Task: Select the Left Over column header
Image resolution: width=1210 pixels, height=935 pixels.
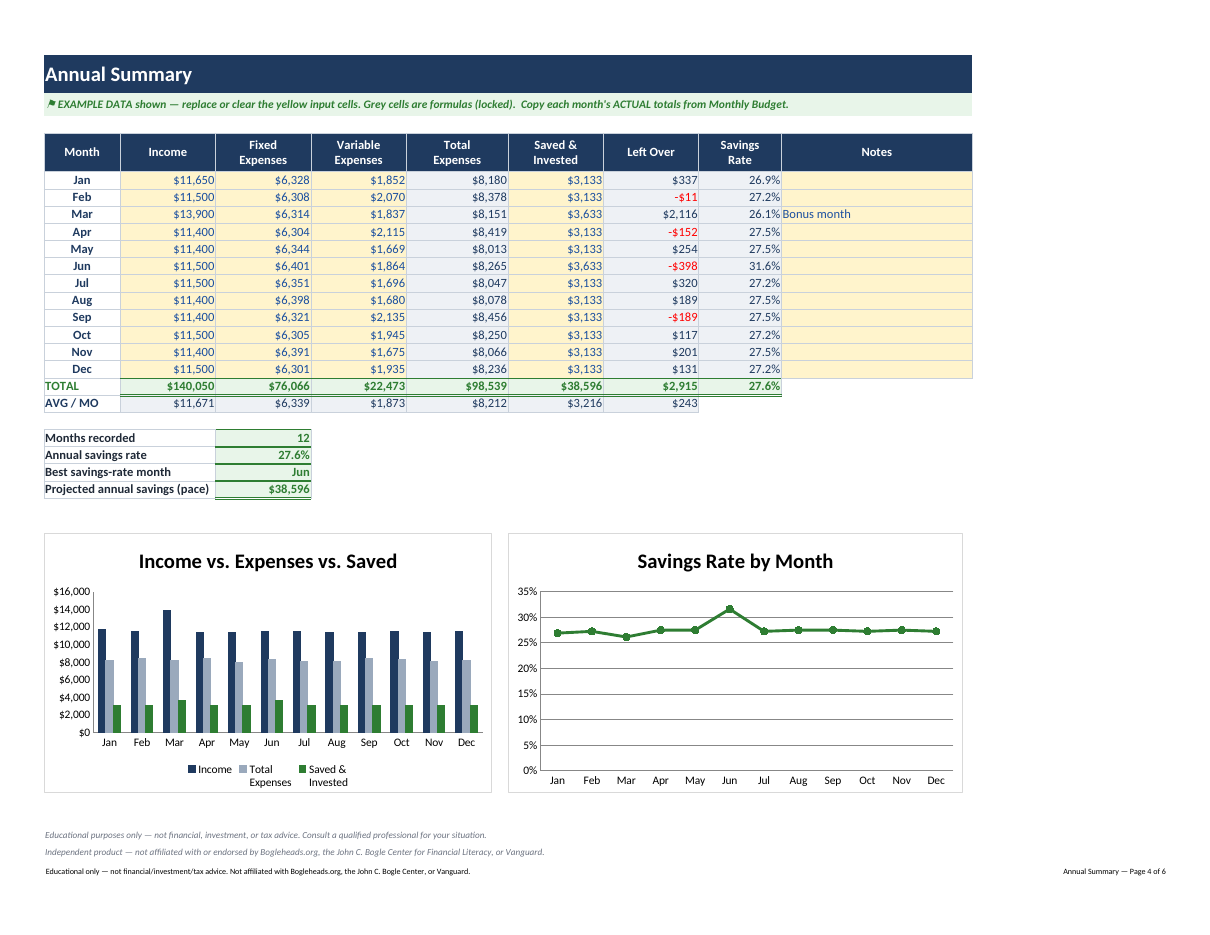Action: click(x=651, y=152)
